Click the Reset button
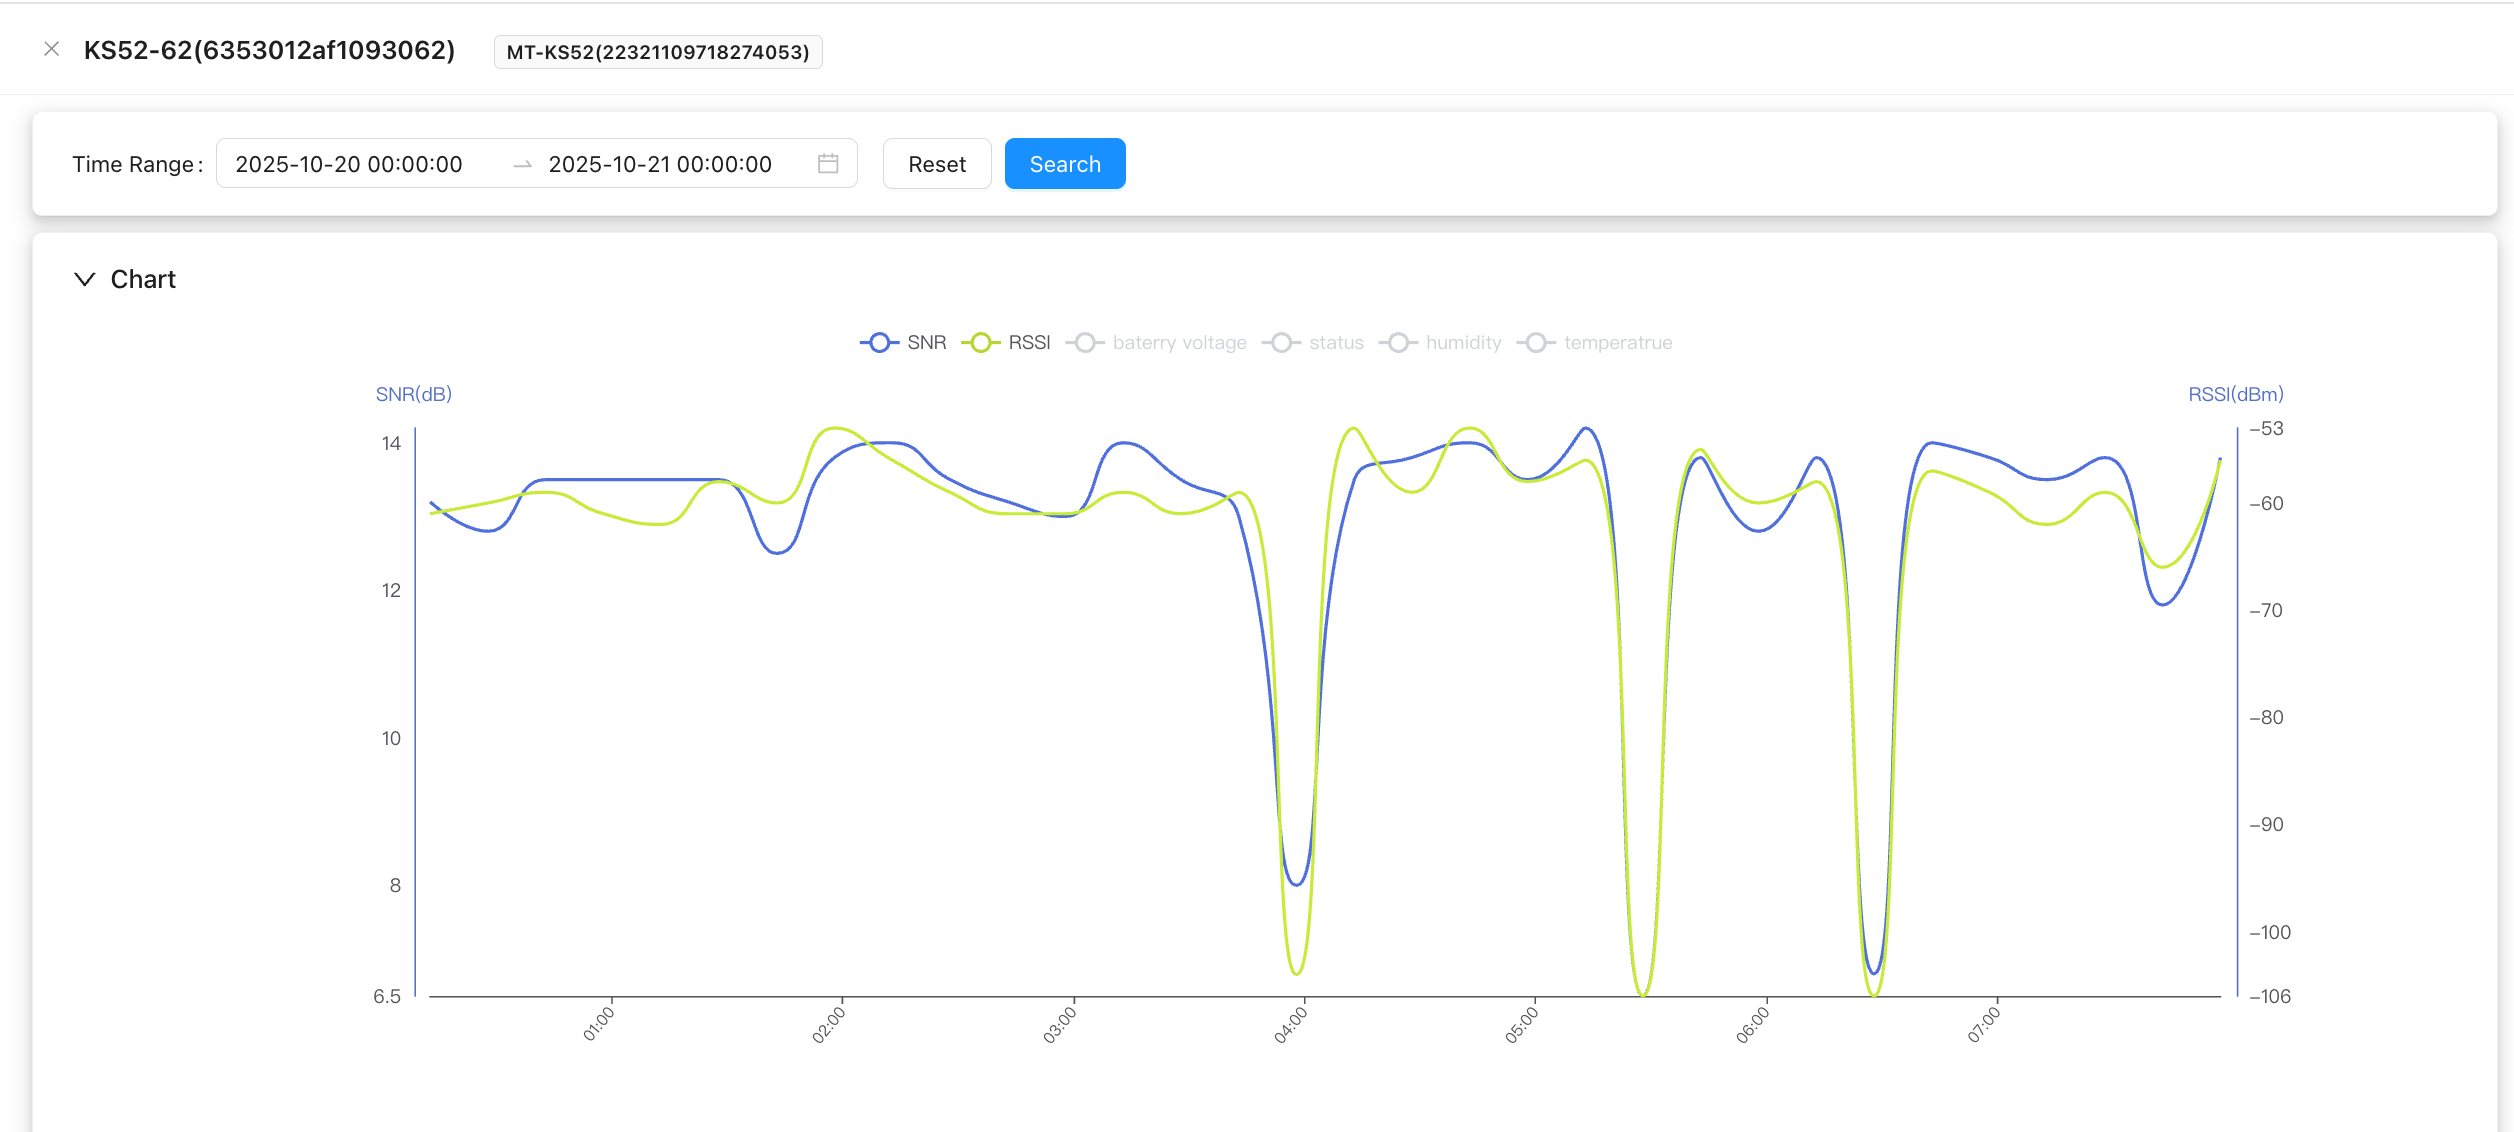 [936, 164]
